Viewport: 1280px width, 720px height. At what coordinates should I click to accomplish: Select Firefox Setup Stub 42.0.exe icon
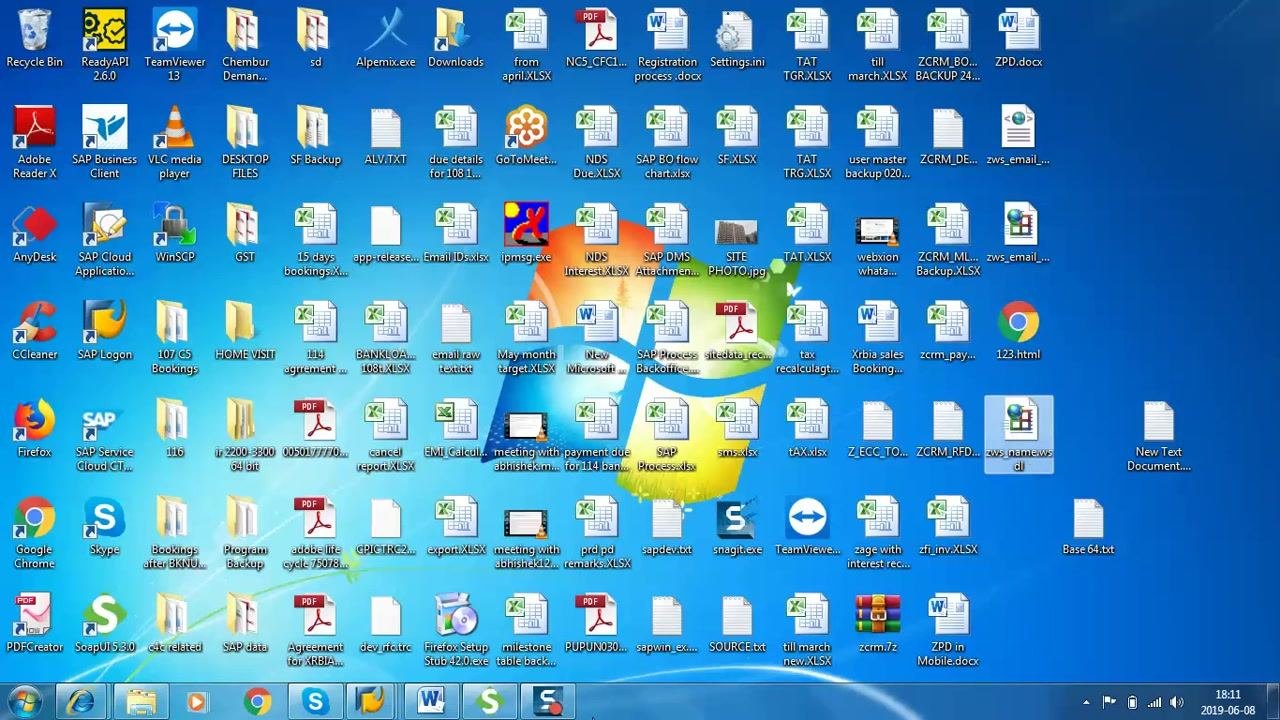tap(456, 630)
